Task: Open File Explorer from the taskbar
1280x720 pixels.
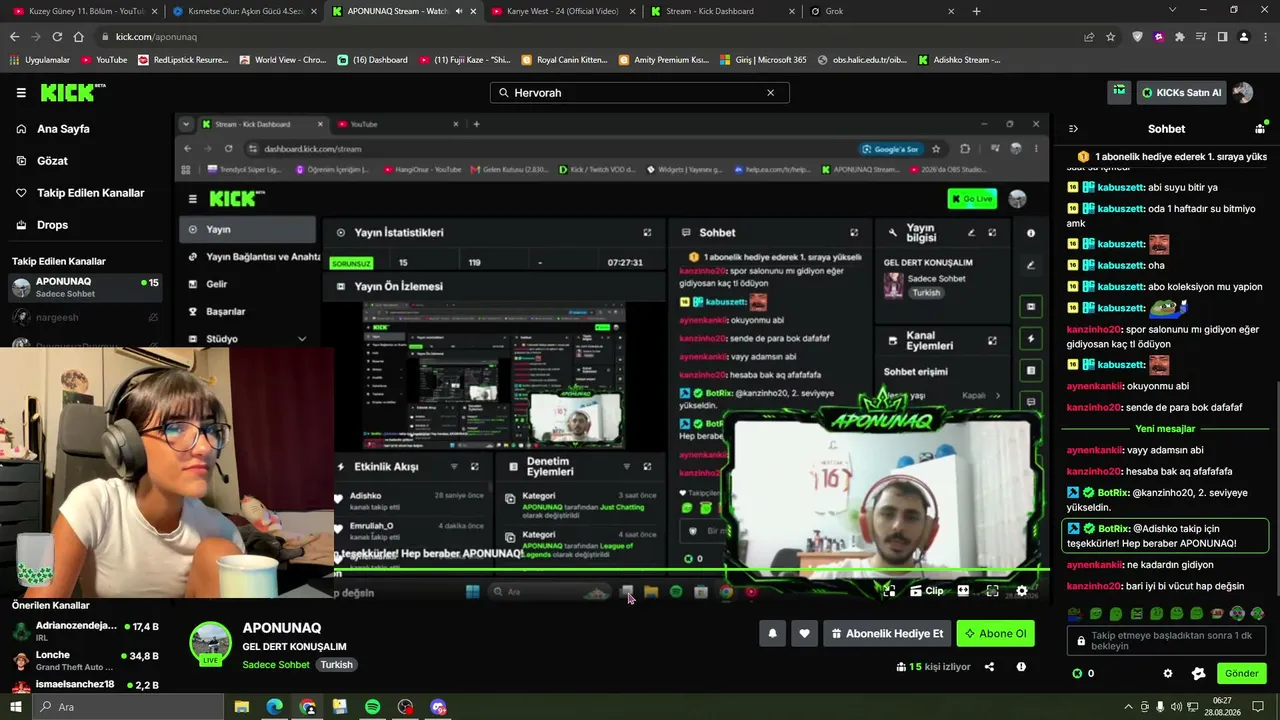Action: coord(241,707)
